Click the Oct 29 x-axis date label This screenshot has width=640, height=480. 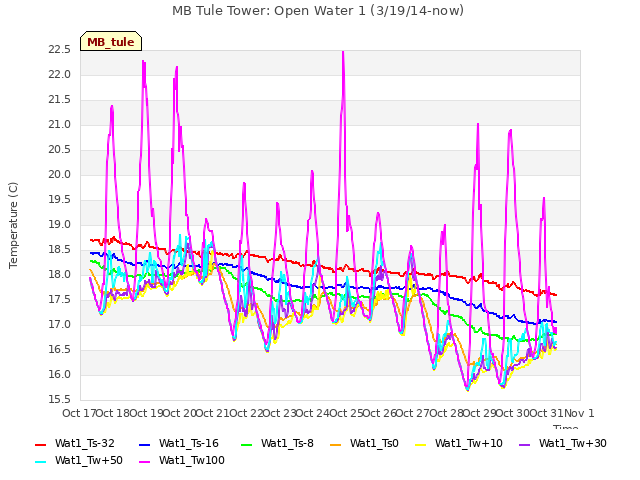tap(480, 413)
